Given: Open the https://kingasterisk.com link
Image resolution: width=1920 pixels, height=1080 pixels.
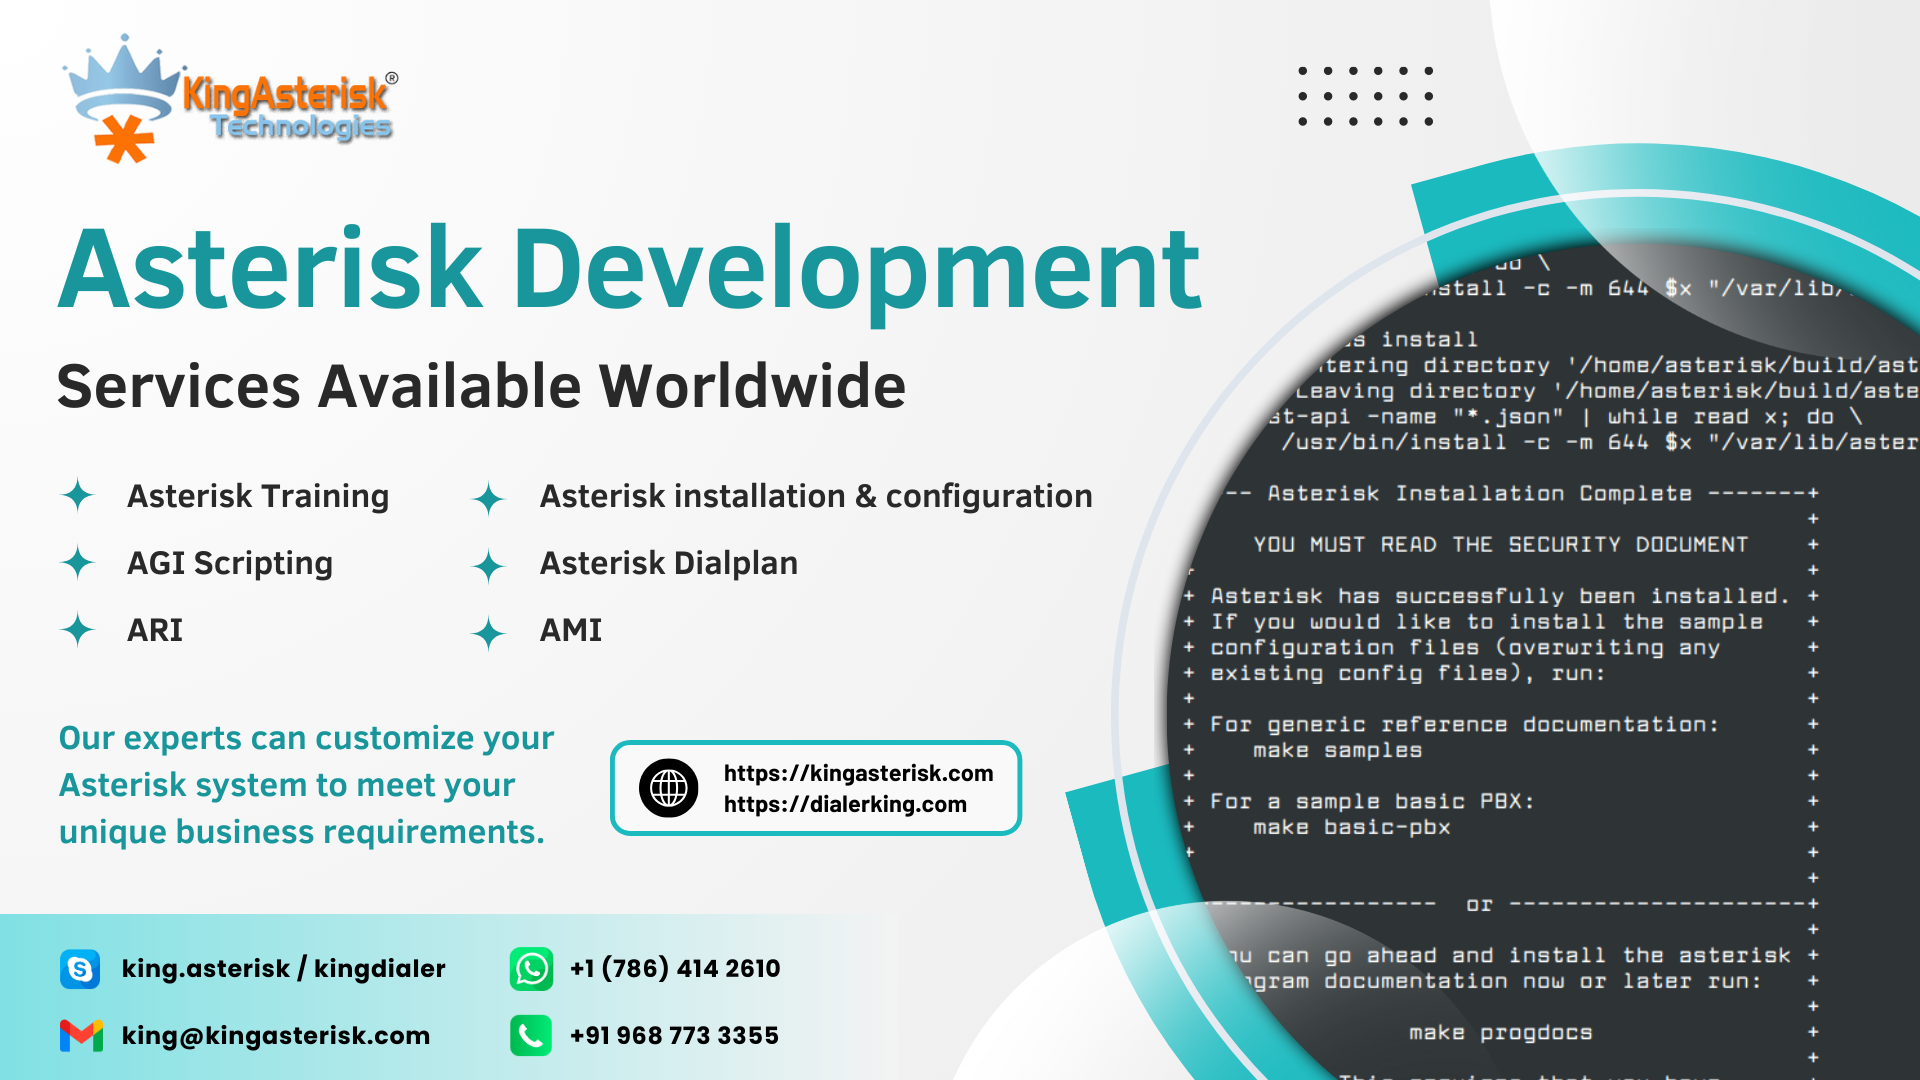Looking at the screenshot, I should 858,773.
